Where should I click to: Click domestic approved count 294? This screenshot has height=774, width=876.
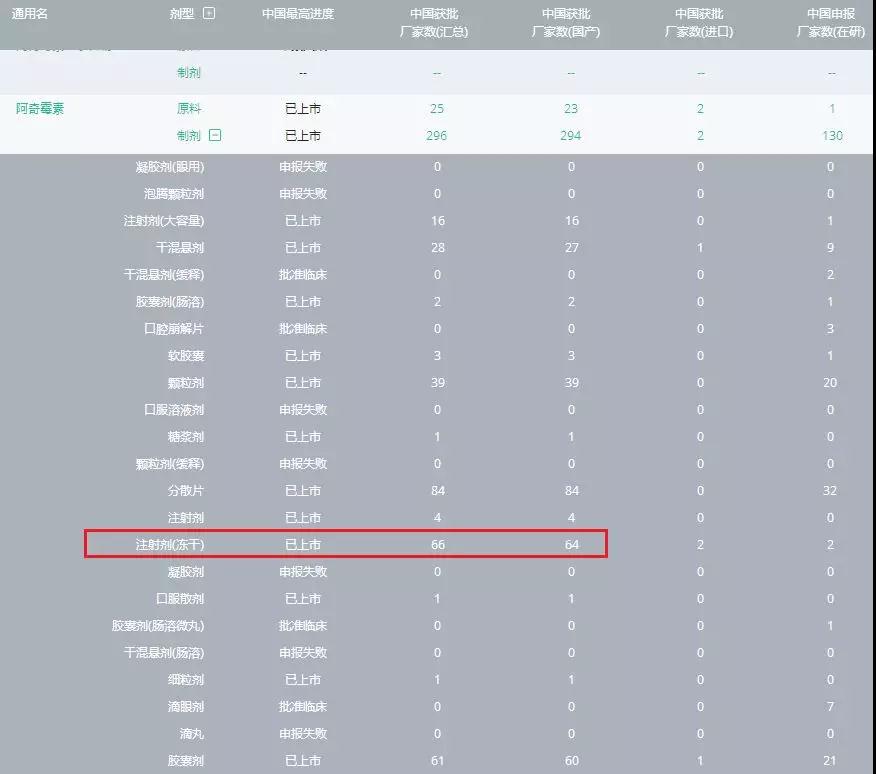[571, 135]
